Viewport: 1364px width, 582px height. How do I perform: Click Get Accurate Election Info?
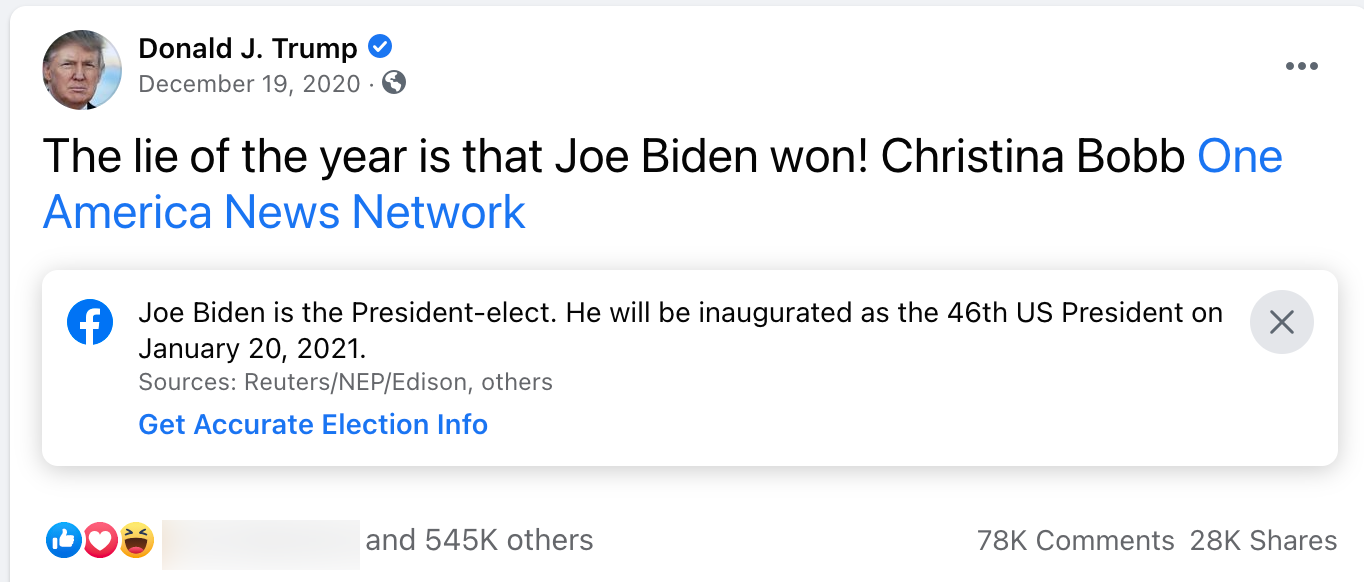[312, 424]
